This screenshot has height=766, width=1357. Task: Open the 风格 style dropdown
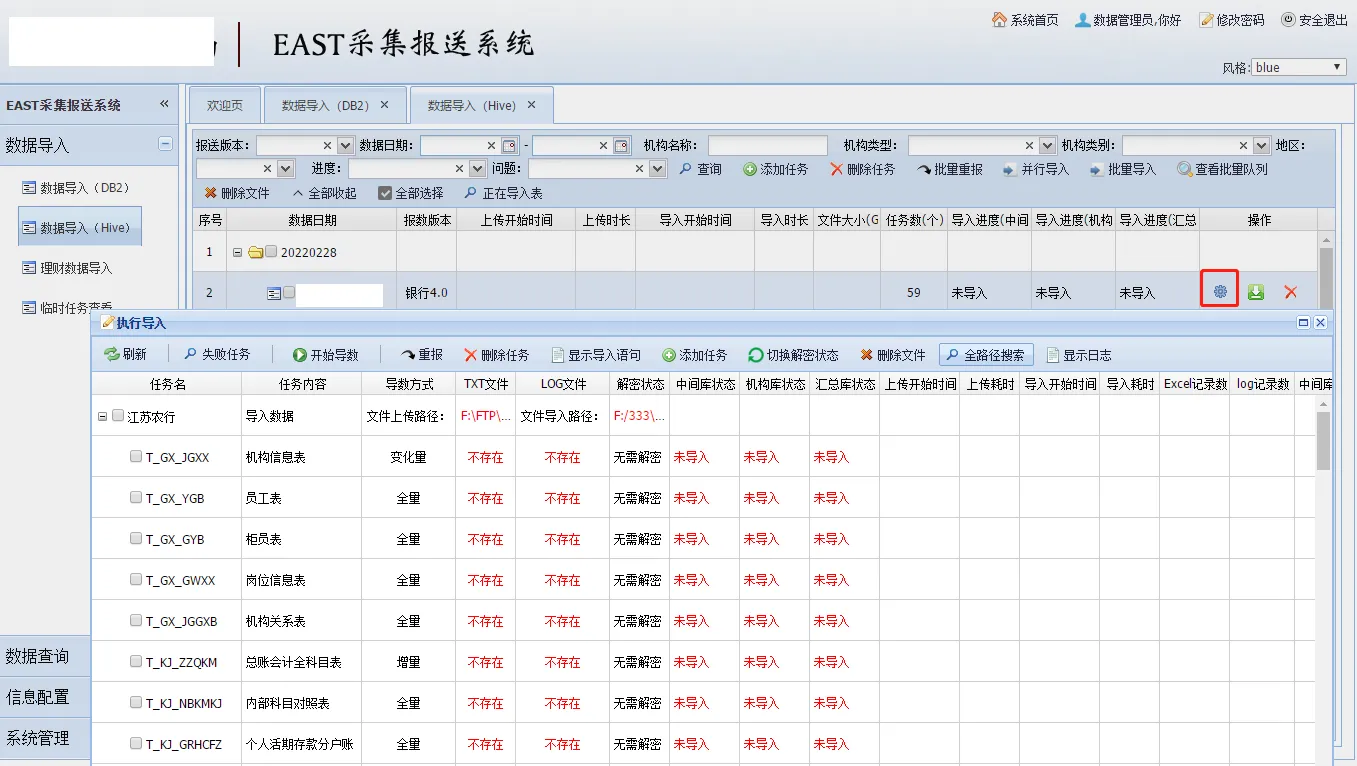click(x=1298, y=67)
